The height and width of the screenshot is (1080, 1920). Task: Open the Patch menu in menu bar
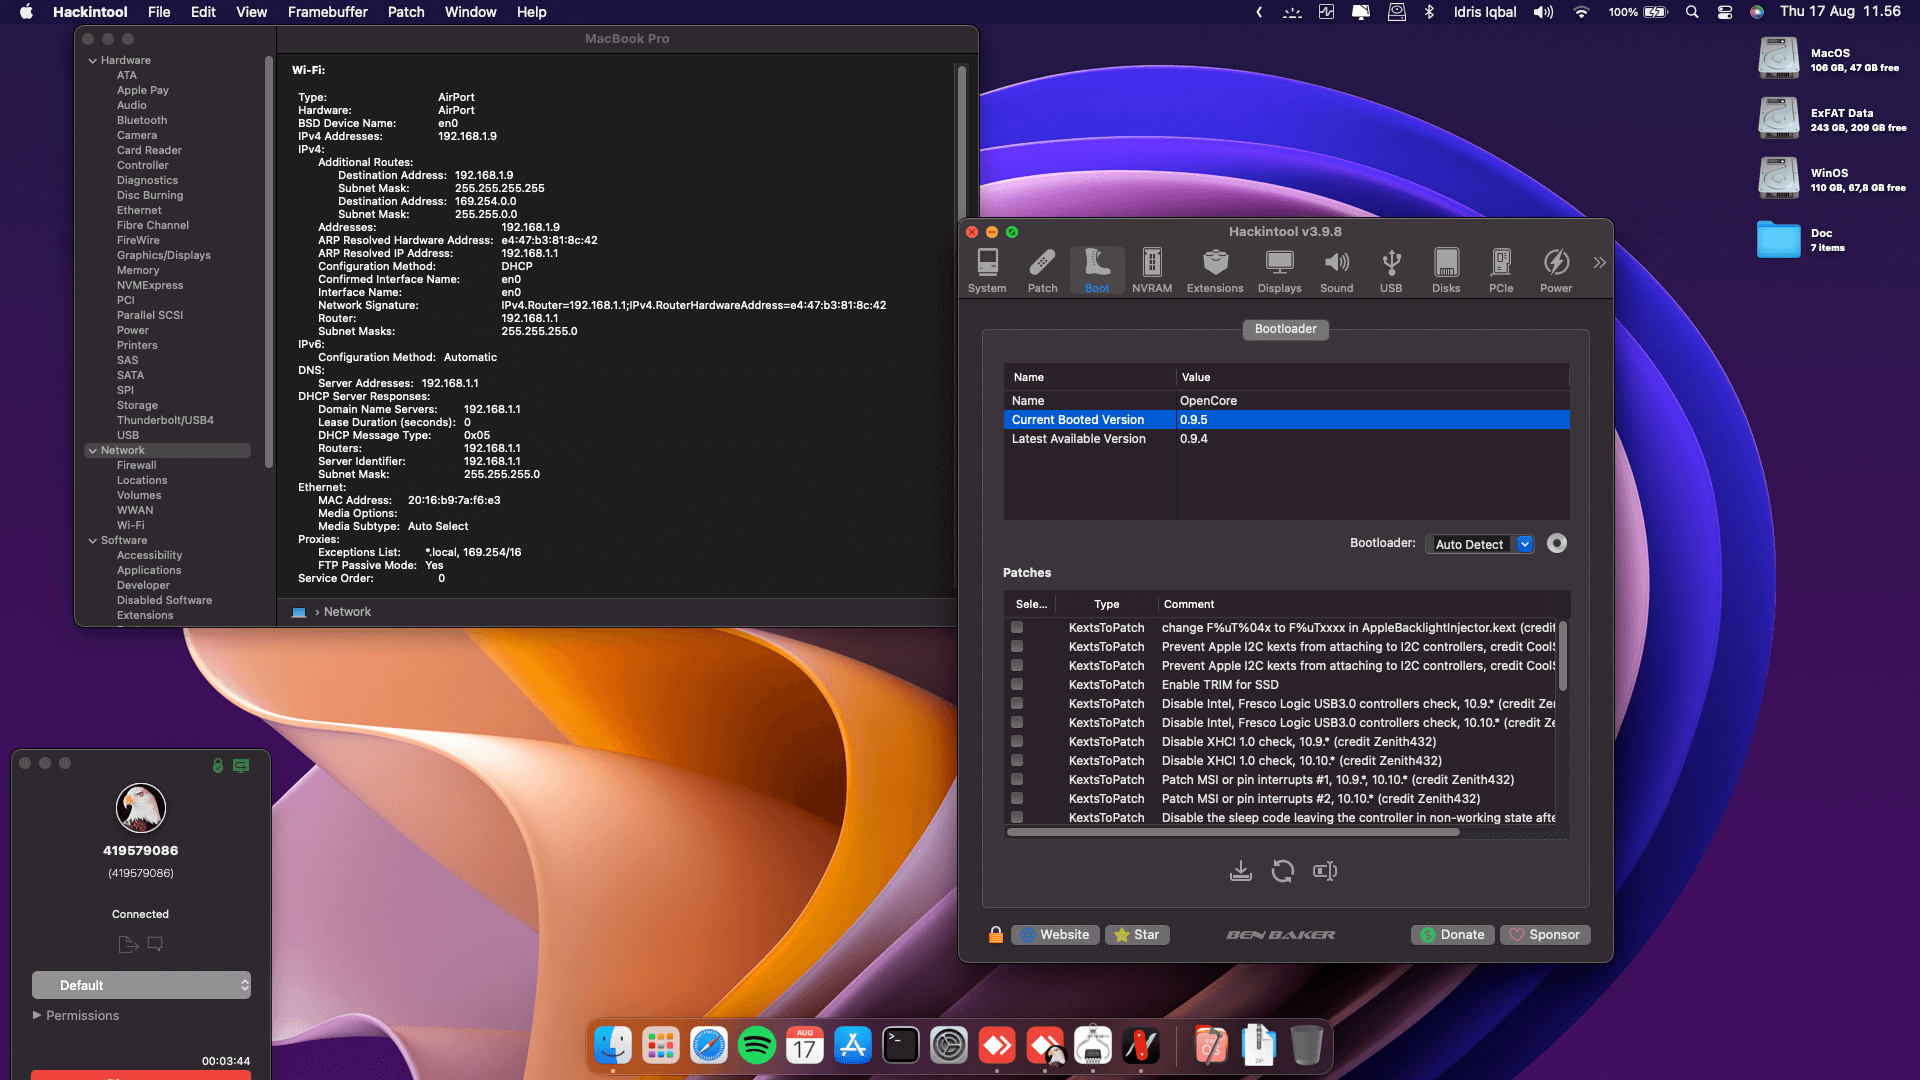pyautogui.click(x=405, y=12)
